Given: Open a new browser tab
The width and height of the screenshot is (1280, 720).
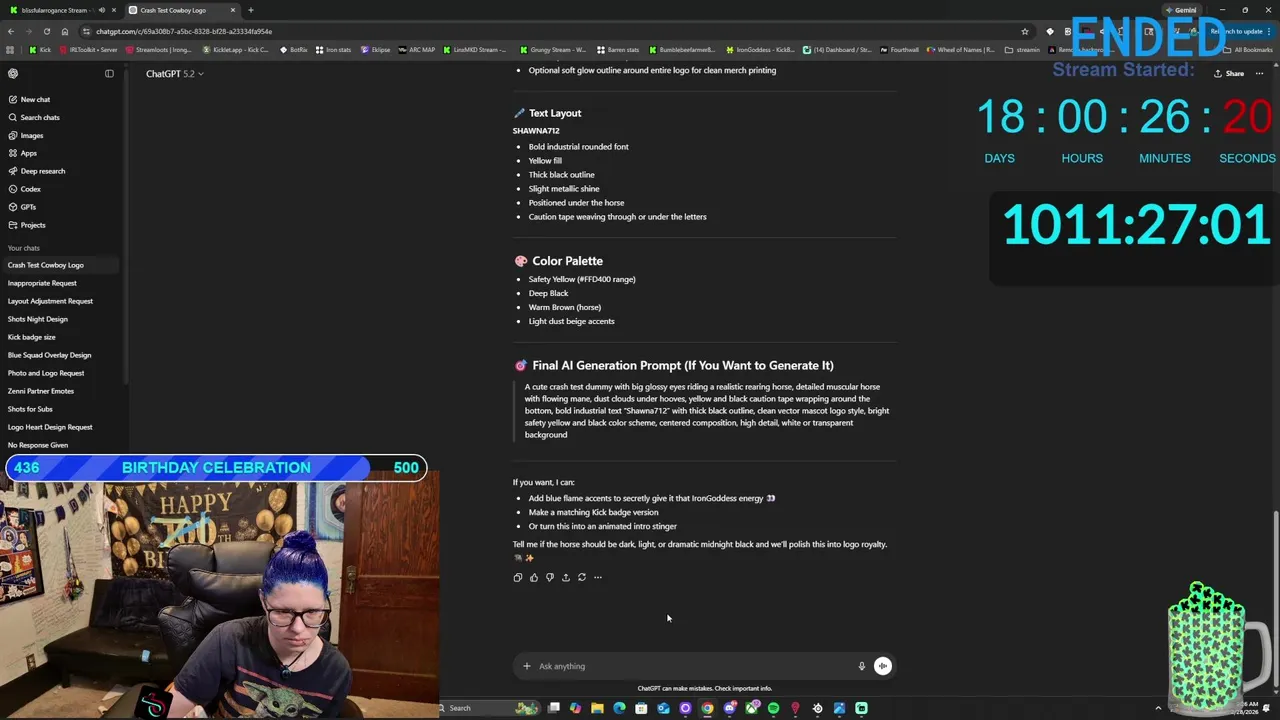Looking at the screenshot, I should (250, 10).
